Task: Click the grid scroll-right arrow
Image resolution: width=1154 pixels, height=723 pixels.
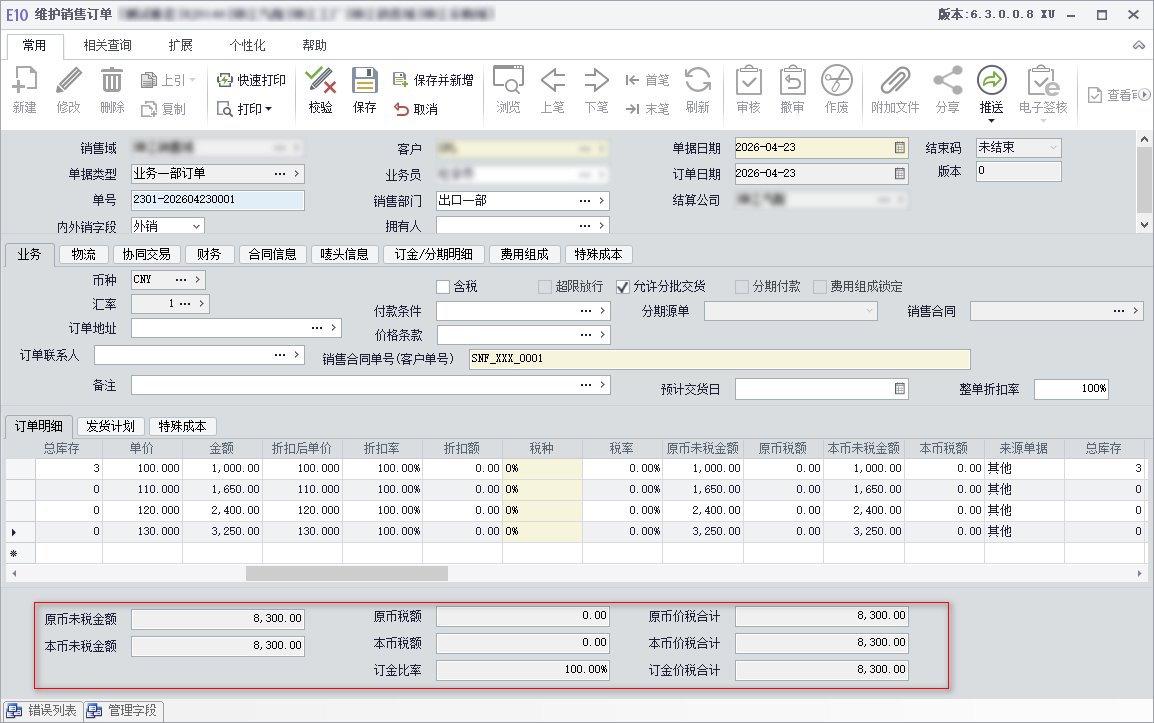Action: point(1139,573)
